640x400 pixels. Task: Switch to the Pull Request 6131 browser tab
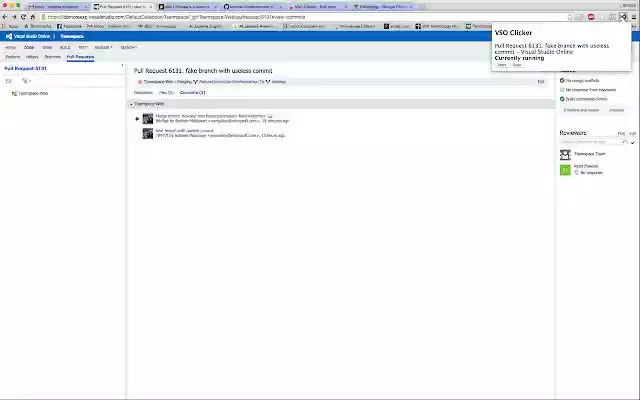(x=122, y=7)
